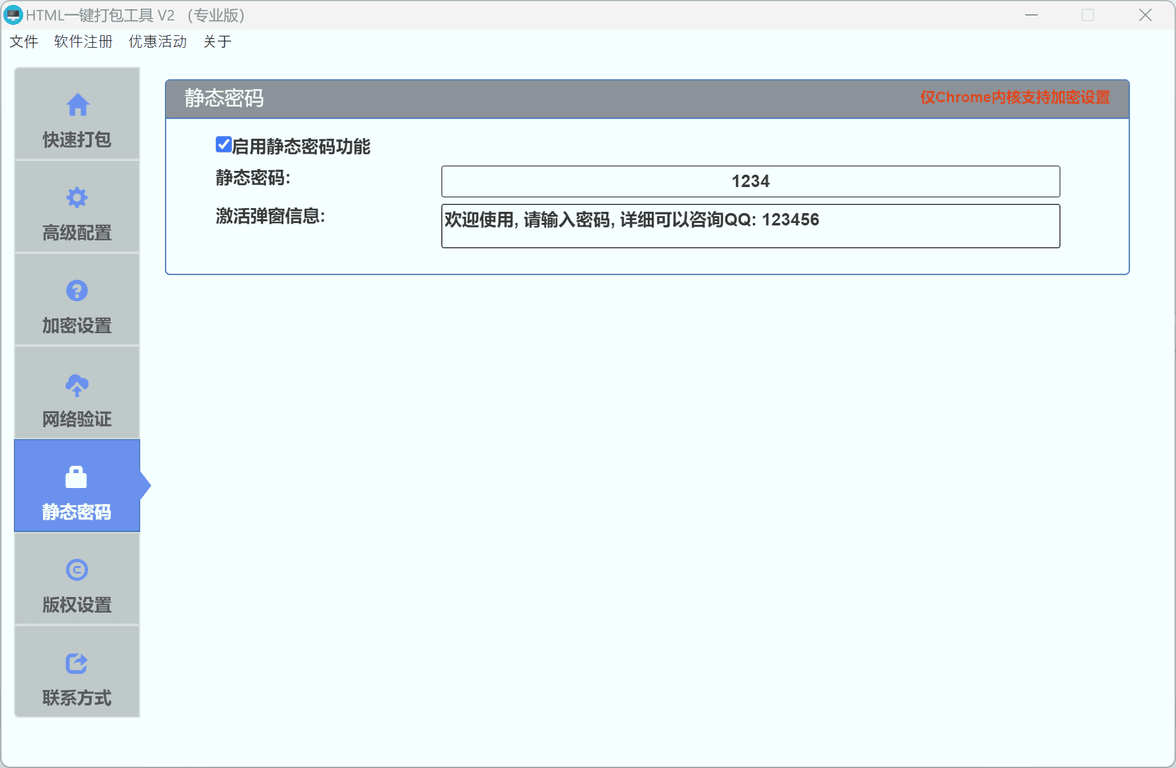The height and width of the screenshot is (768, 1176).
Task: Focus the 激活弹窗信息 message text box
Action: pos(750,226)
